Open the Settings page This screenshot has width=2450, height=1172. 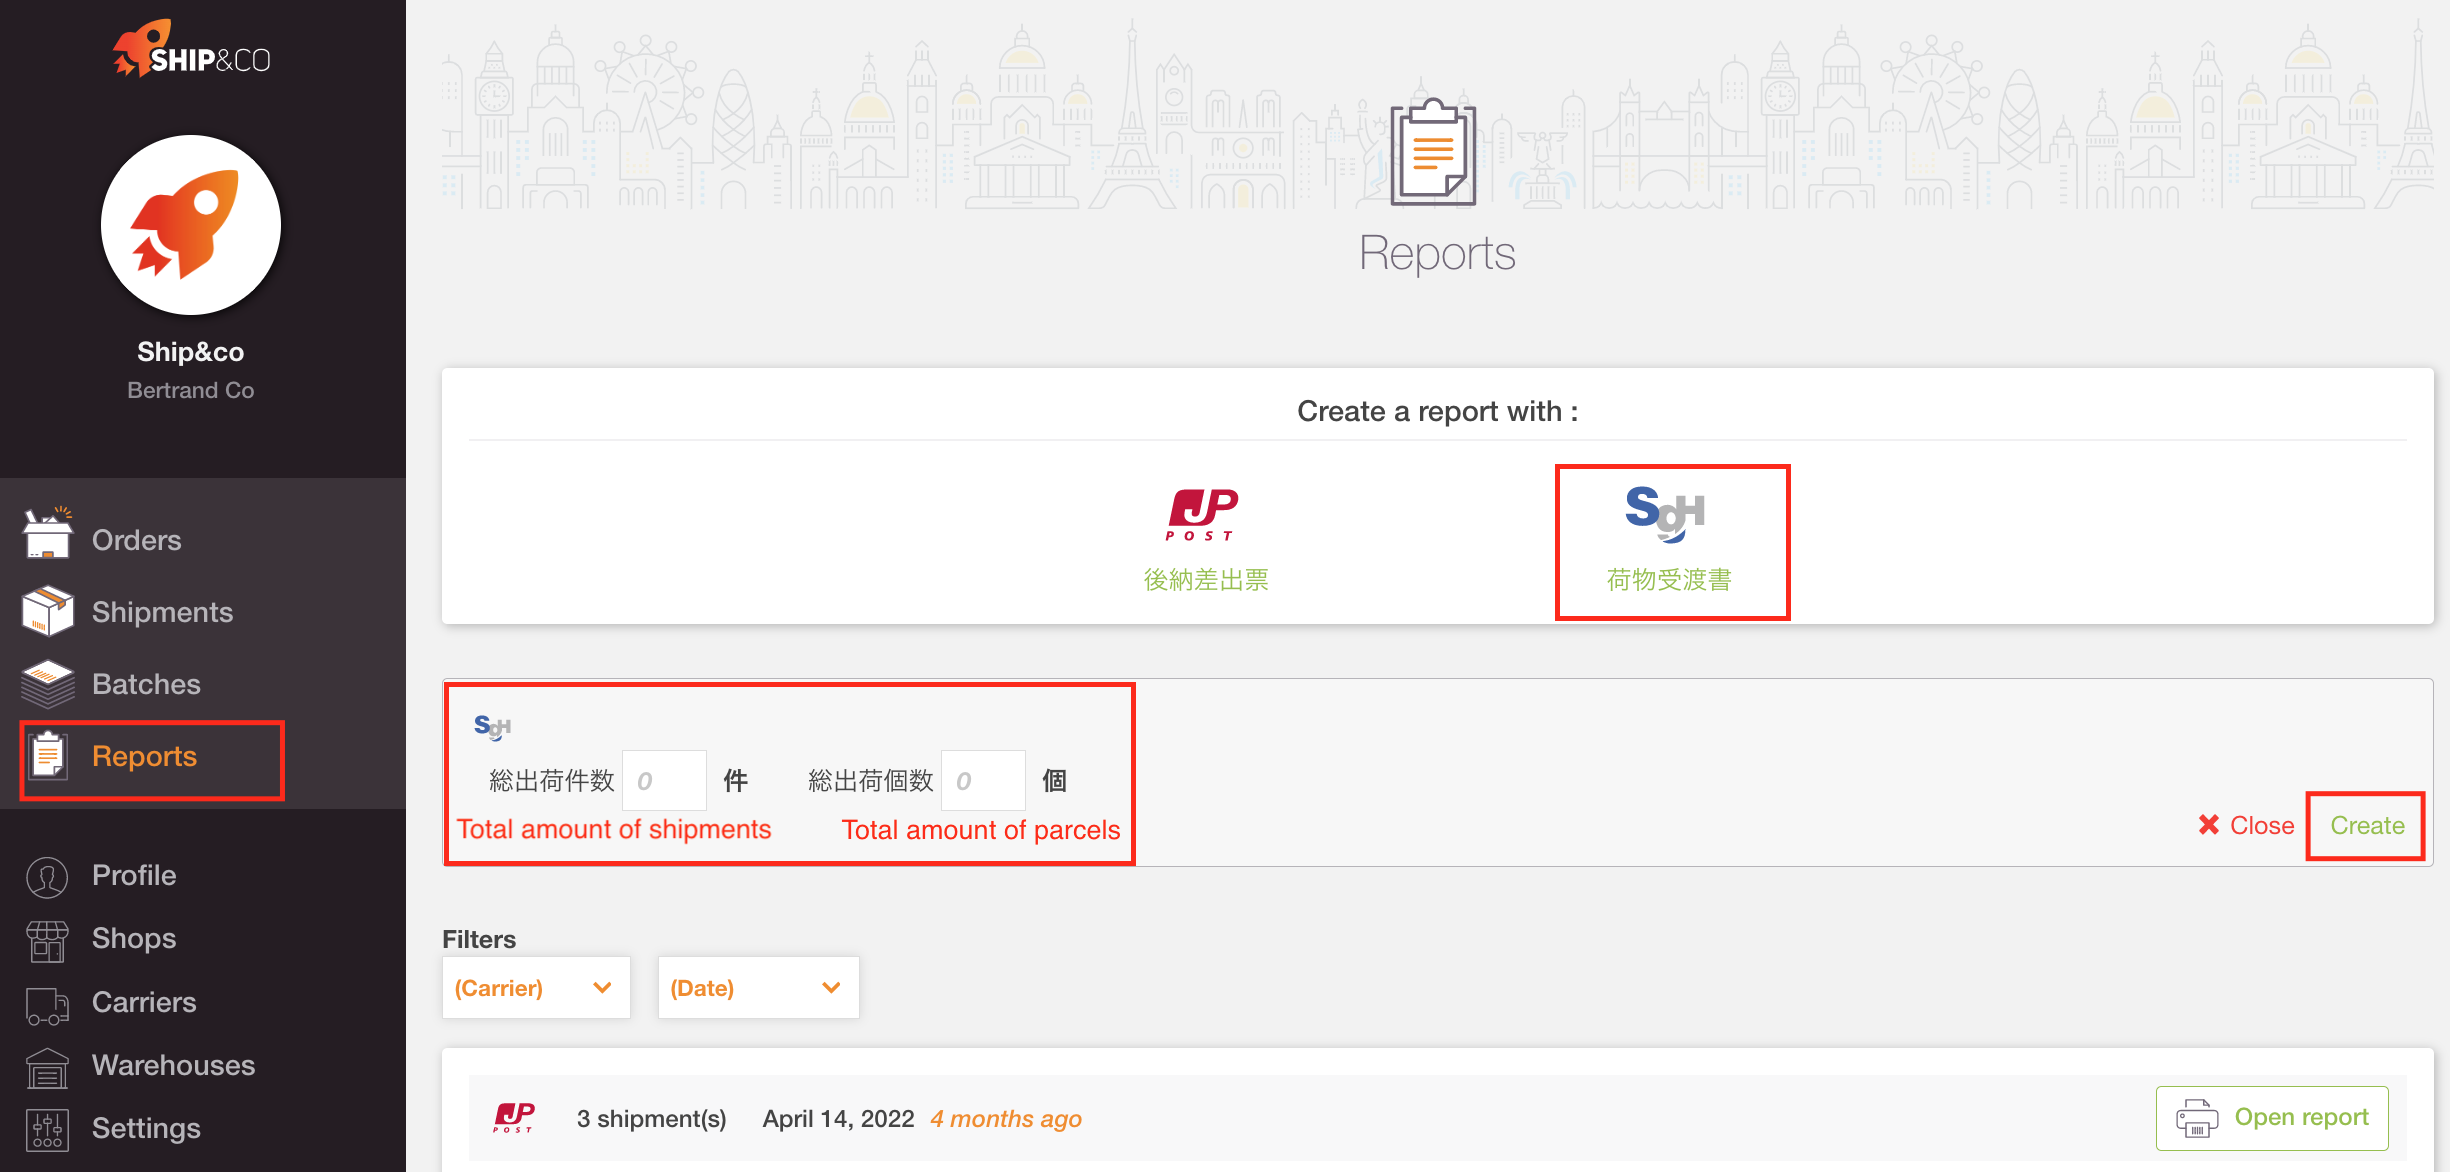[146, 1128]
